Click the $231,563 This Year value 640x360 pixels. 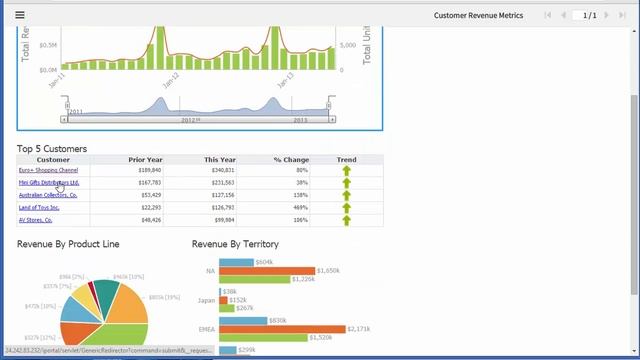[223, 182]
